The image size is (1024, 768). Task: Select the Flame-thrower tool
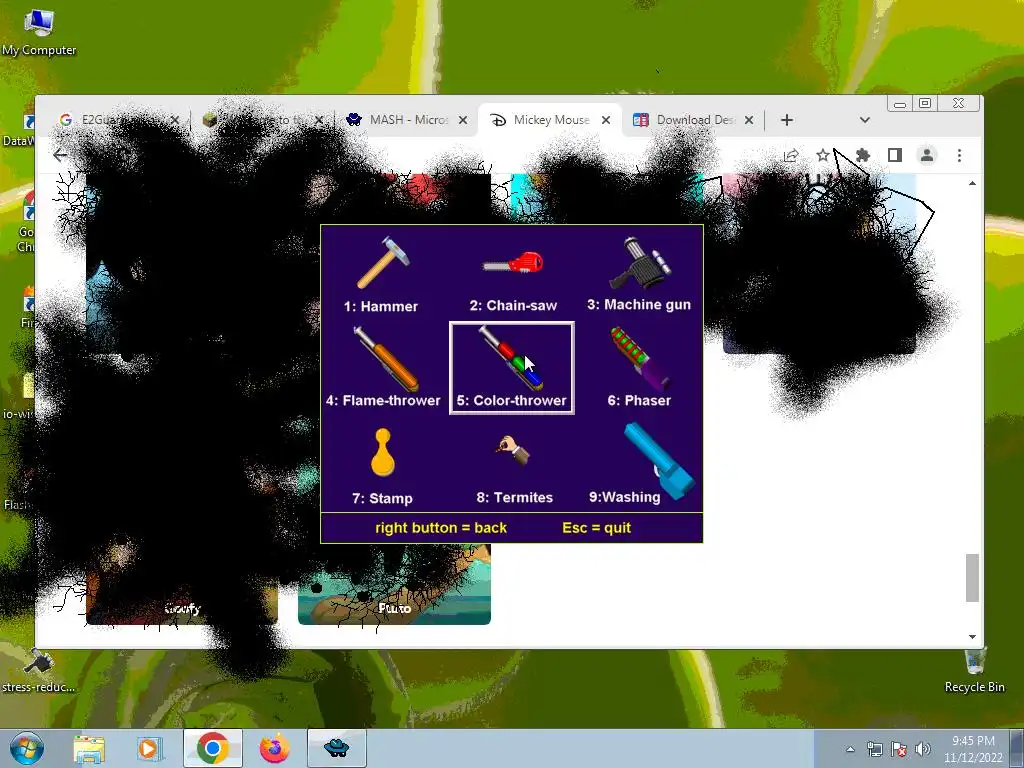pos(383,368)
